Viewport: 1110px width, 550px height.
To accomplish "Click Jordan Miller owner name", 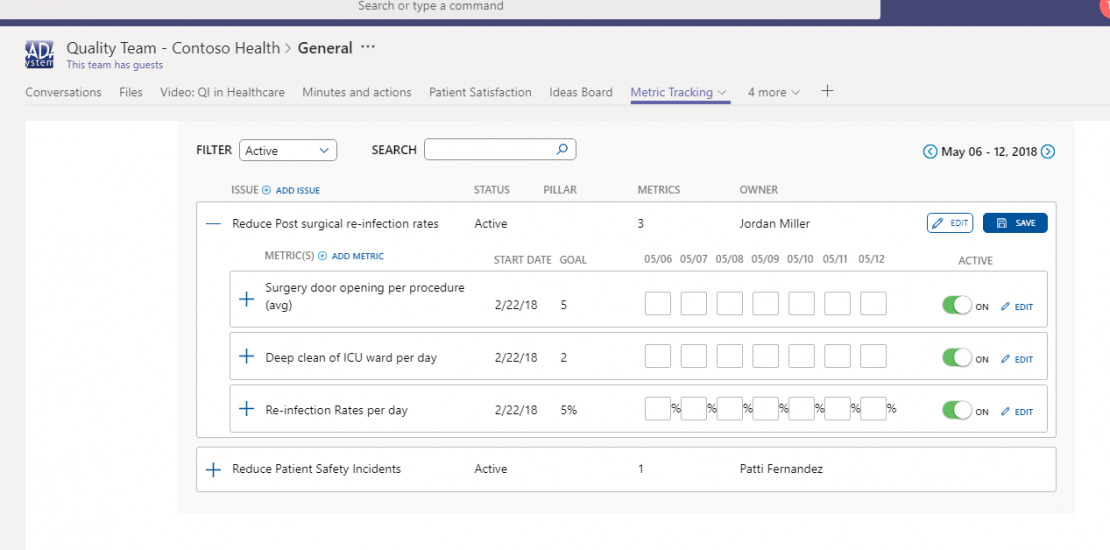I will point(774,224).
